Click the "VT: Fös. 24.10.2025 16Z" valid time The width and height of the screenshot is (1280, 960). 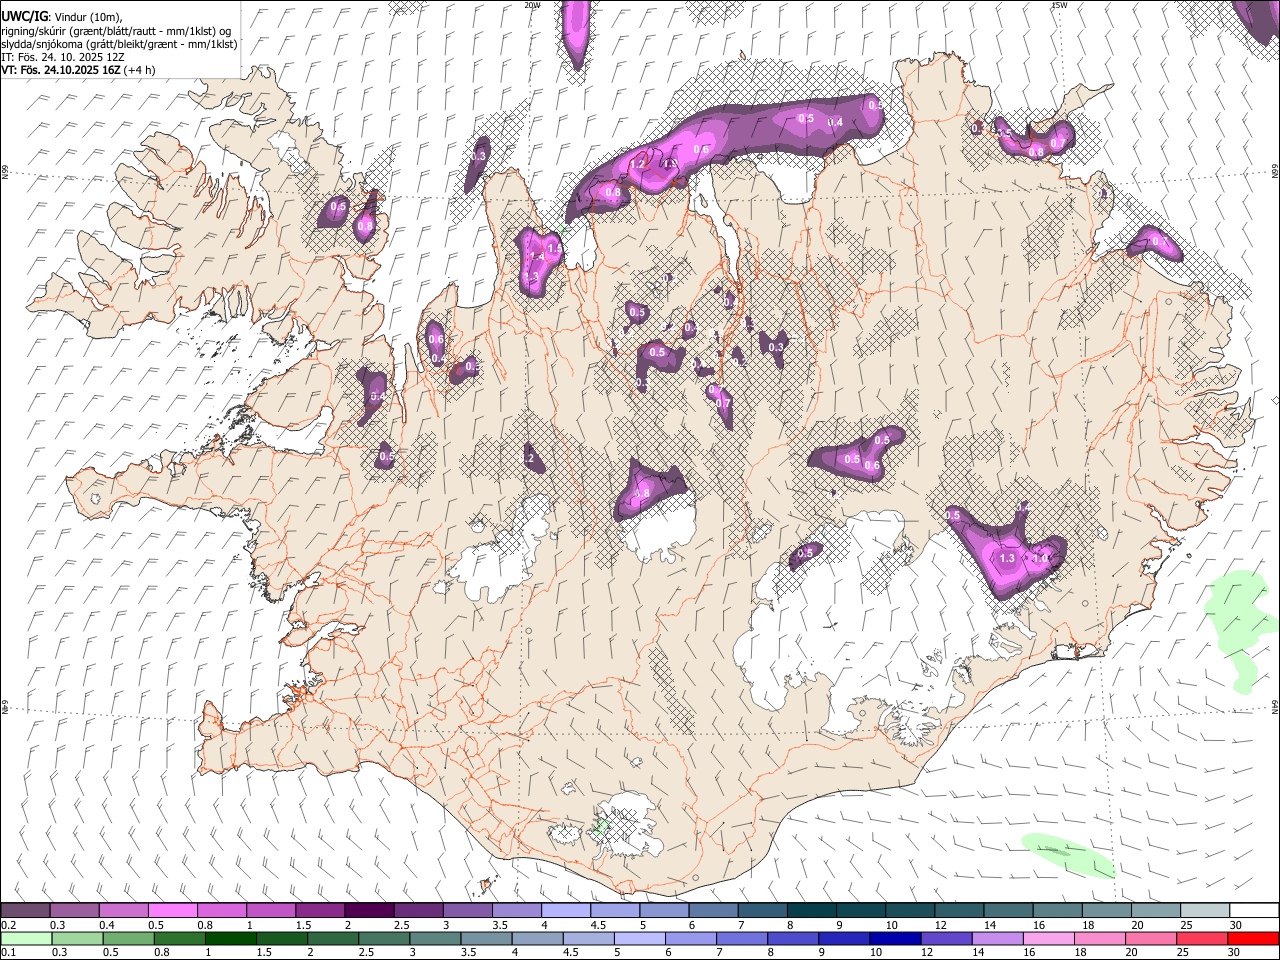pyautogui.click(x=60, y=70)
